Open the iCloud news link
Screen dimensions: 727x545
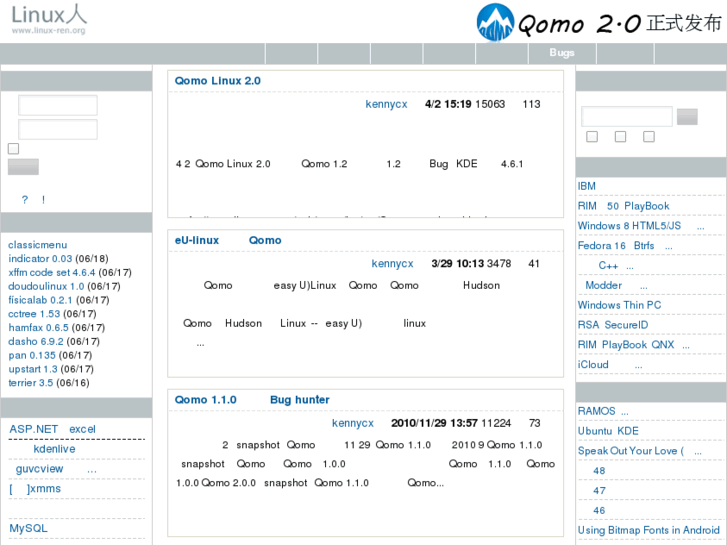(x=610, y=365)
